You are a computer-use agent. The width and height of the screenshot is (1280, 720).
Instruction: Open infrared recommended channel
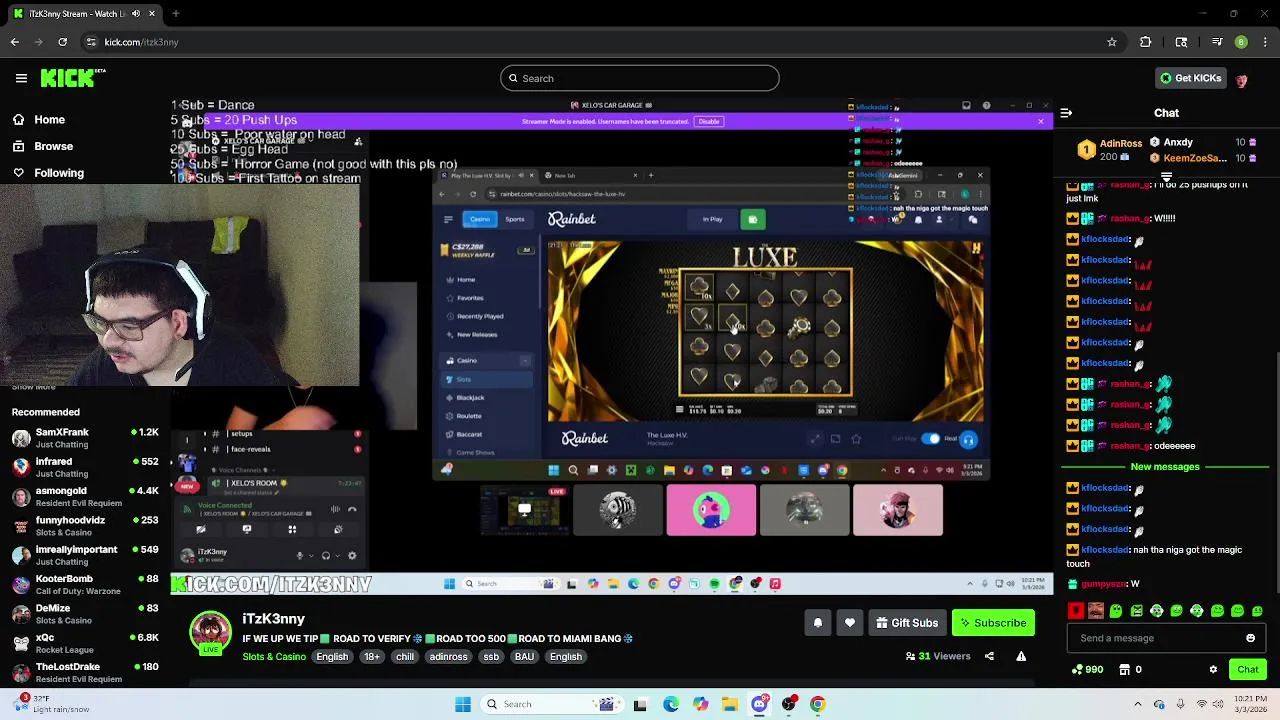[85, 467]
